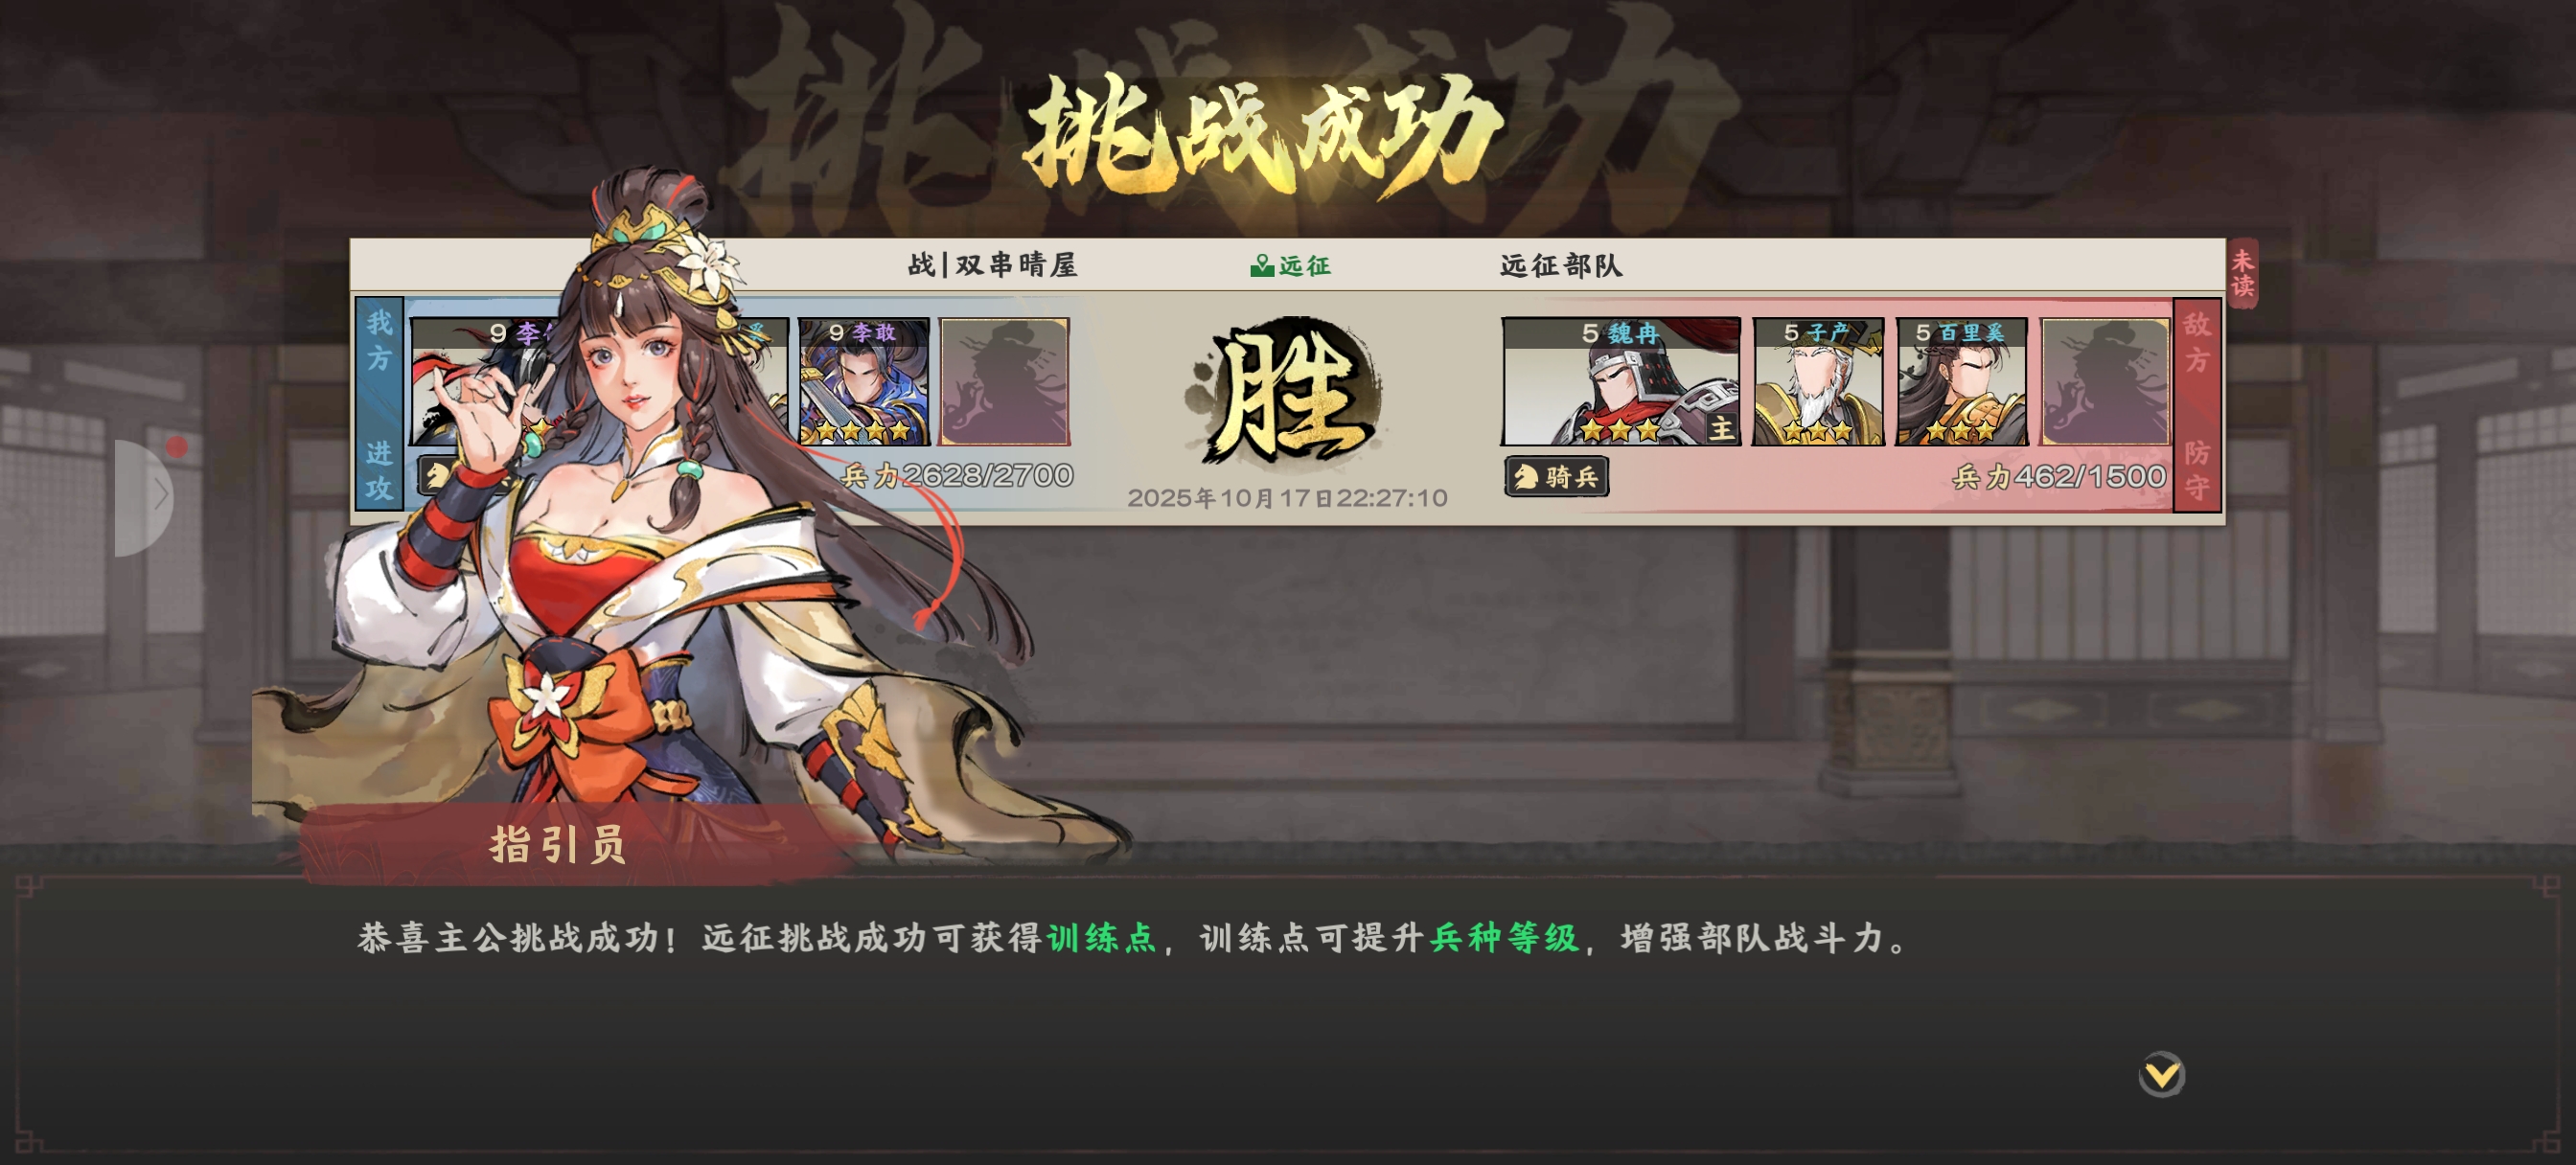This screenshot has width=2576, height=1165.
Task: Click the 远征部队 expedition troop label
Action: (x=1560, y=265)
